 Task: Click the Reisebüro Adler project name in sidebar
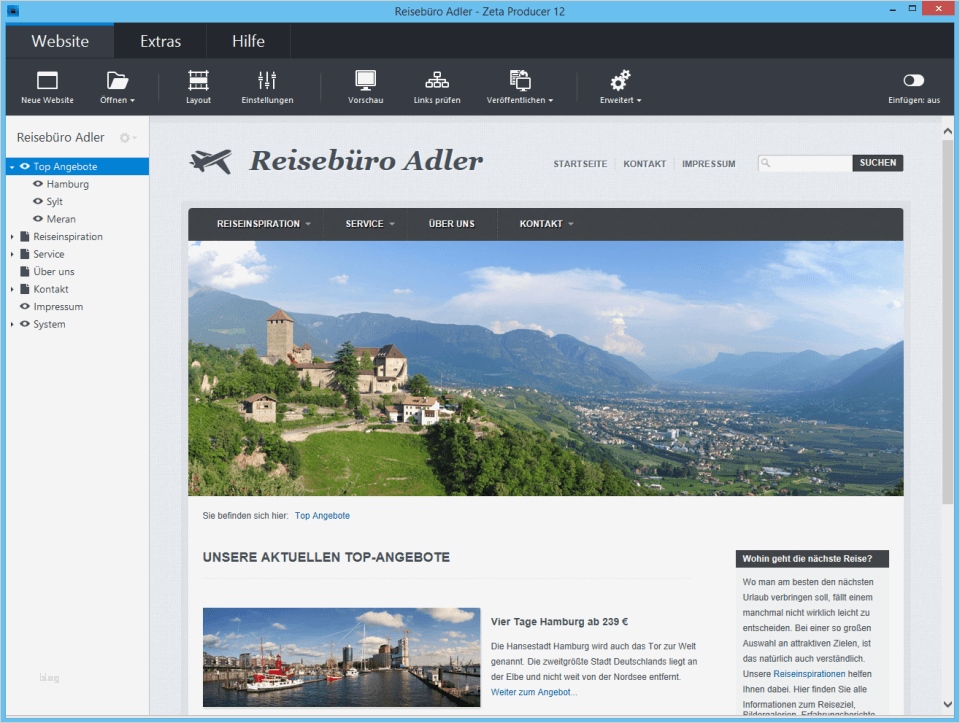pyautogui.click(x=61, y=137)
